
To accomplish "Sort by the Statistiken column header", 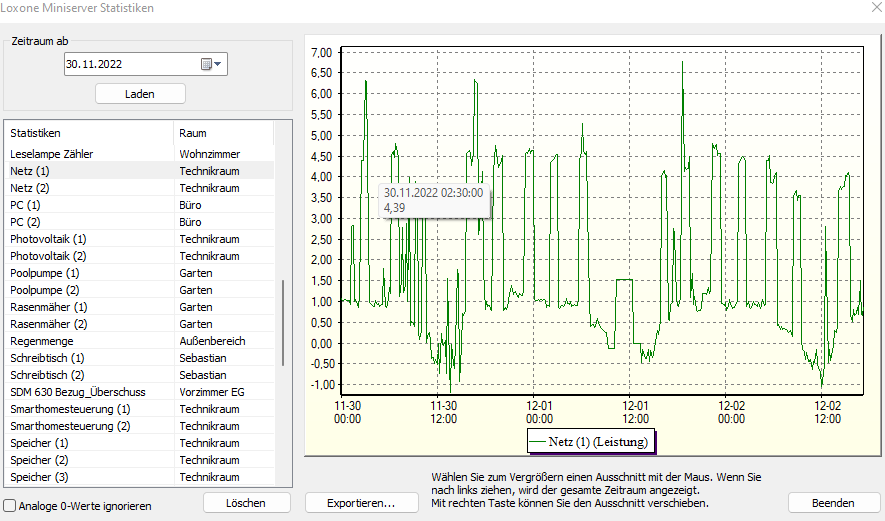I will point(88,133).
